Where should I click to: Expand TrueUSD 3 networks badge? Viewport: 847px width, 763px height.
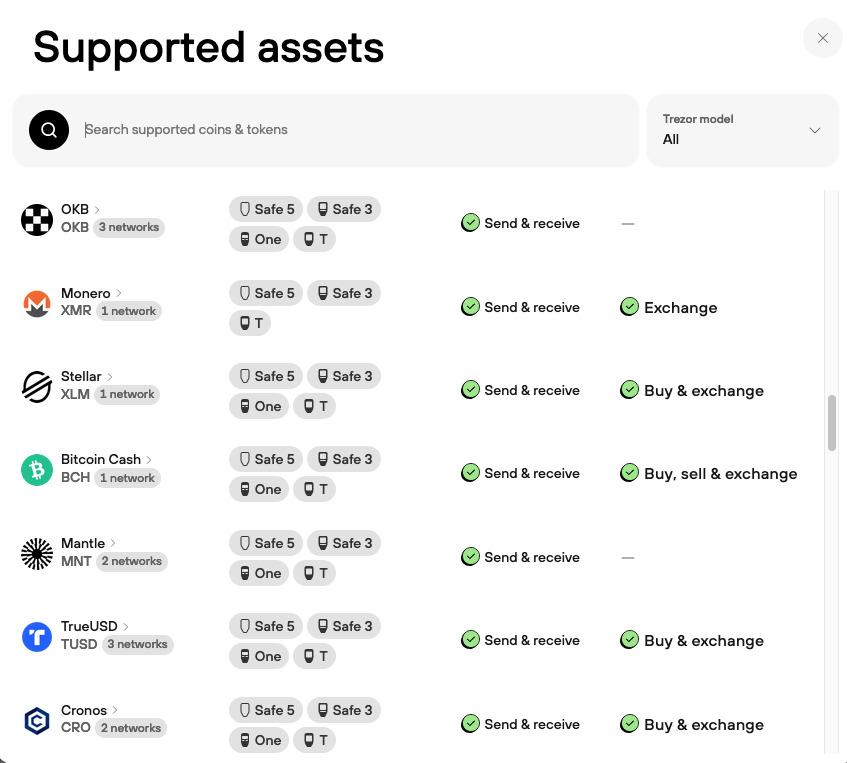click(x=137, y=644)
